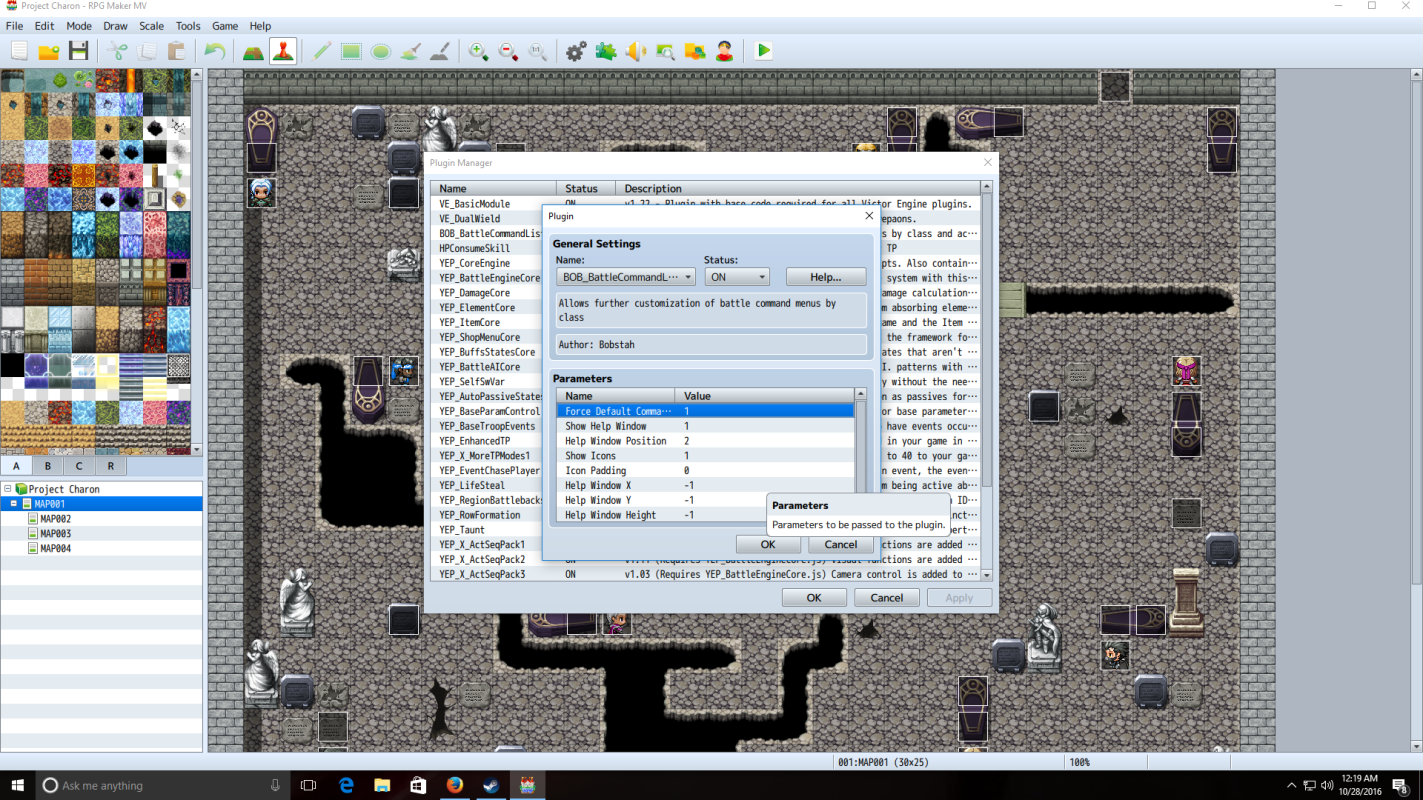Select MAP004 in the map tree

(x=55, y=549)
